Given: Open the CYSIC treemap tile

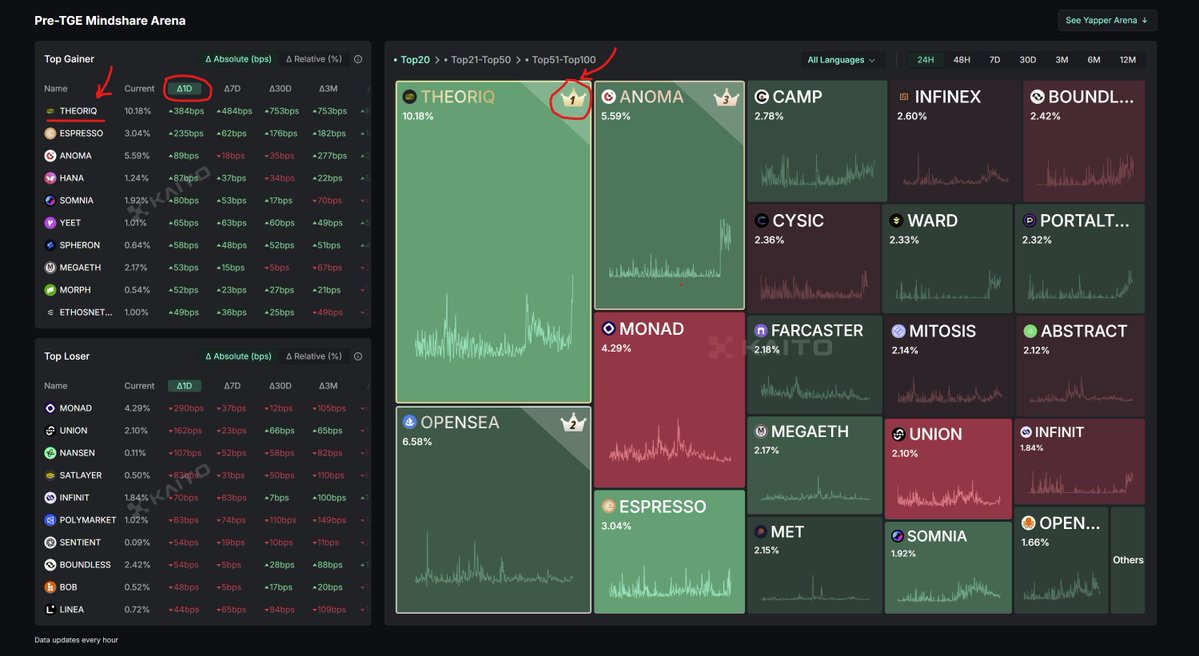Looking at the screenshot, I should pos(814,258).
